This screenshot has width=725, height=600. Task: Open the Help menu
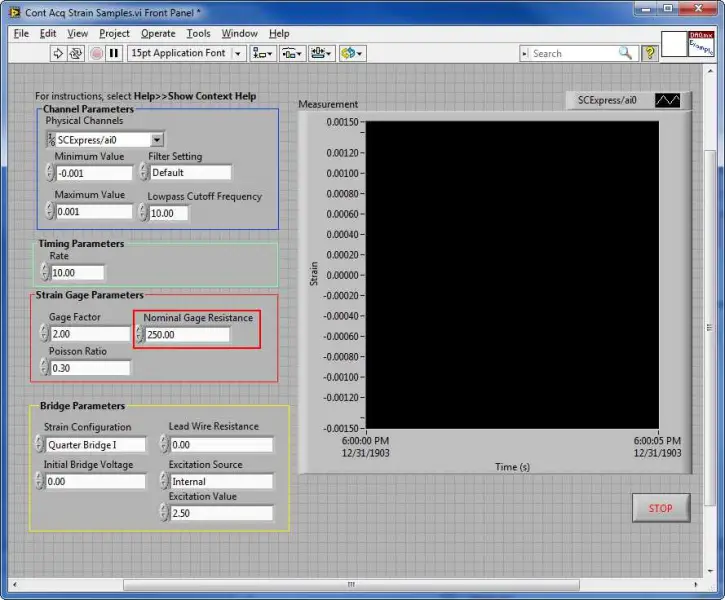point(279,34)
